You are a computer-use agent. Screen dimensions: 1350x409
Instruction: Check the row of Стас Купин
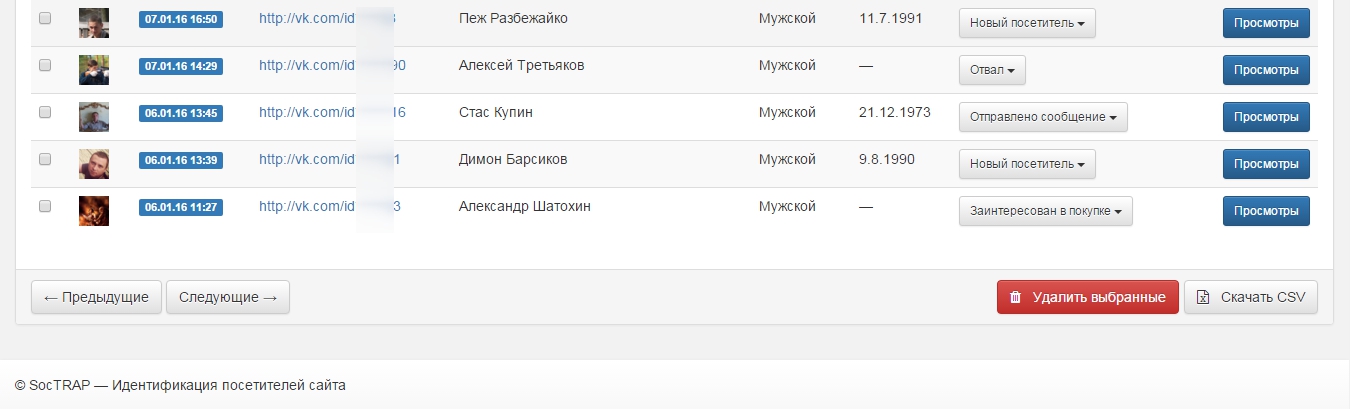(45, 113)
